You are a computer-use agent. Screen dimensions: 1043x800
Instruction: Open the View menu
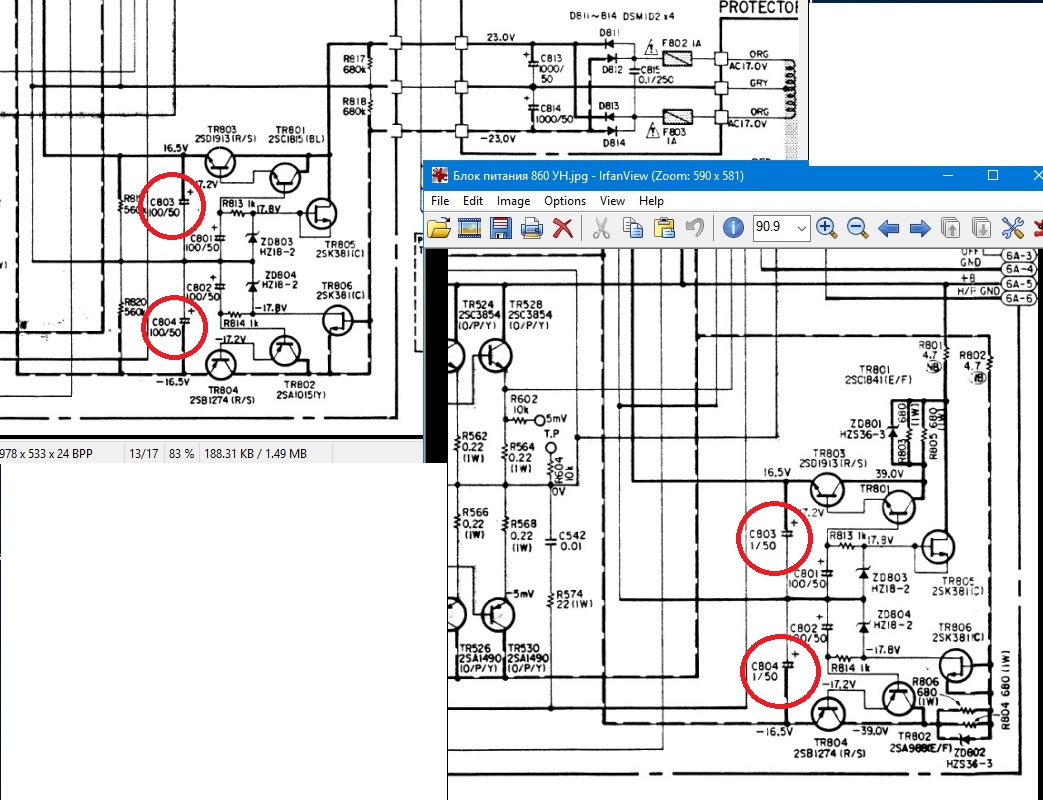click(612, 201)
